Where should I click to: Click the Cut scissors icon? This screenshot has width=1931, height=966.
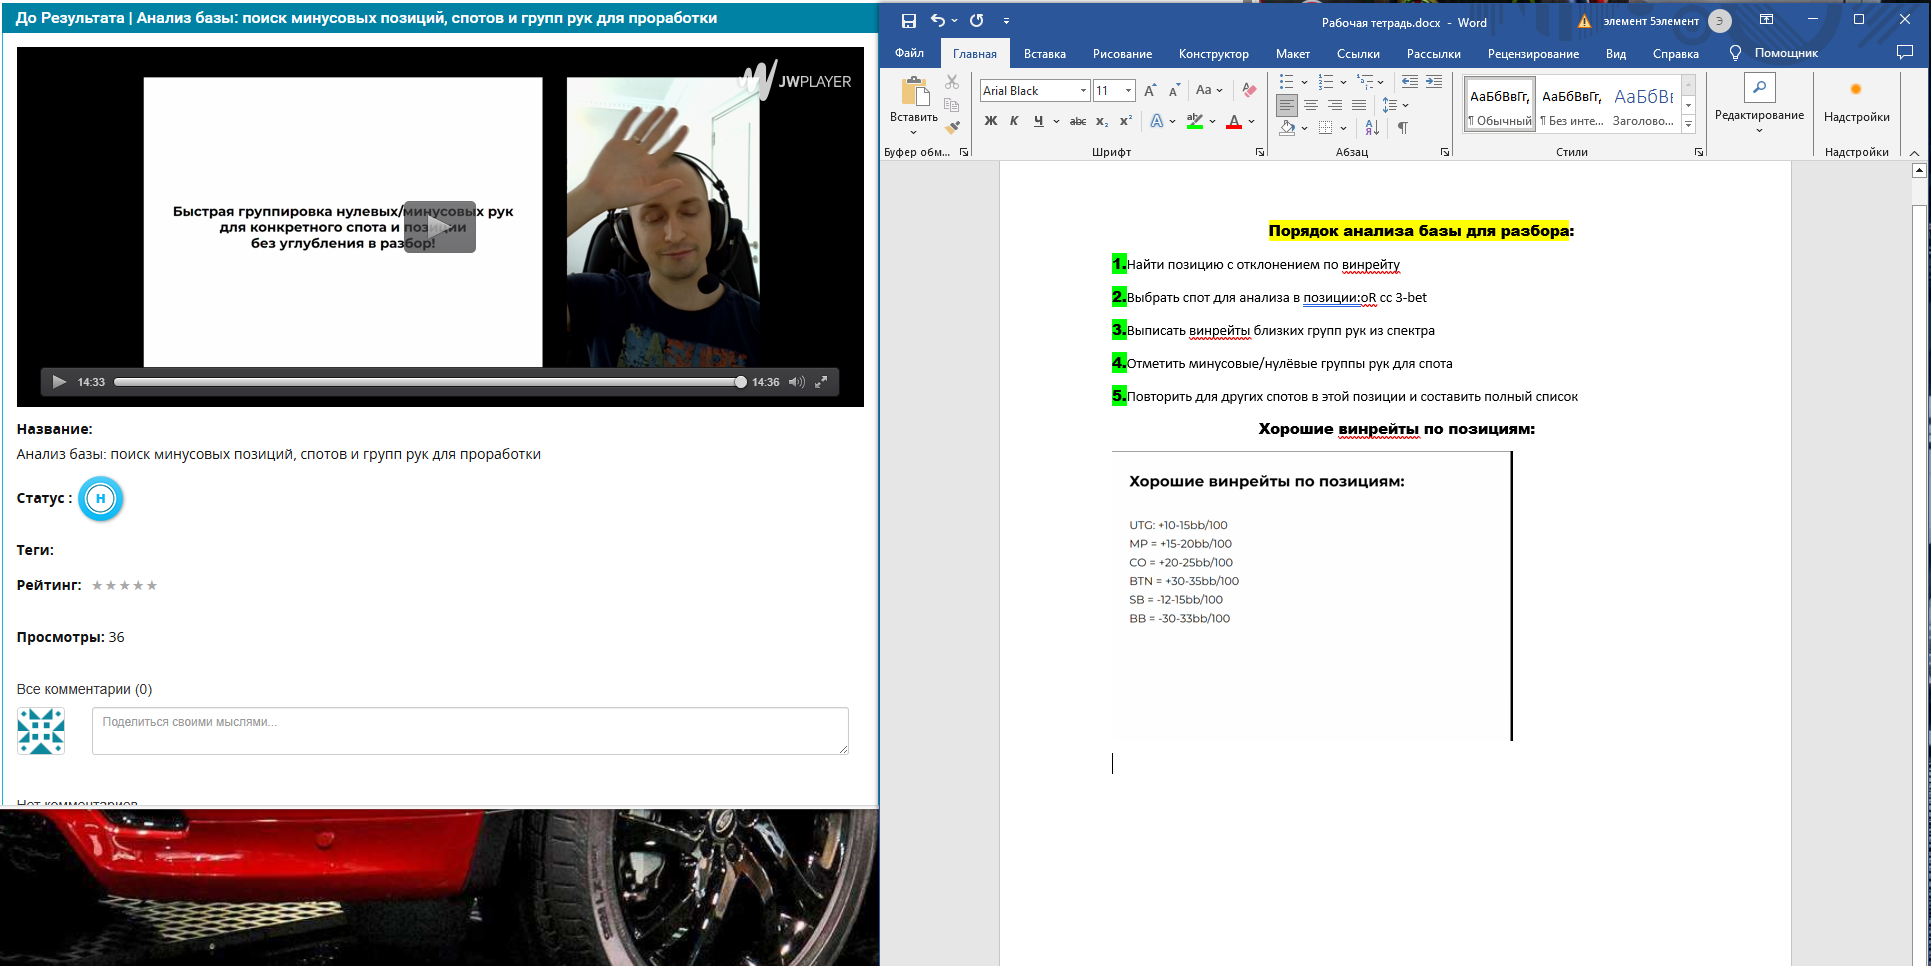tap(952, 82)
